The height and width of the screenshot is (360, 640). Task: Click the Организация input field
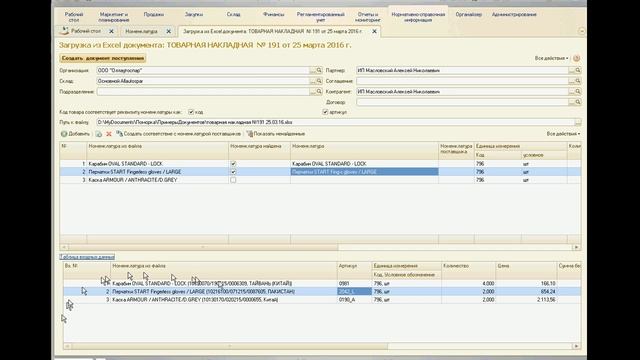point(203,70)
